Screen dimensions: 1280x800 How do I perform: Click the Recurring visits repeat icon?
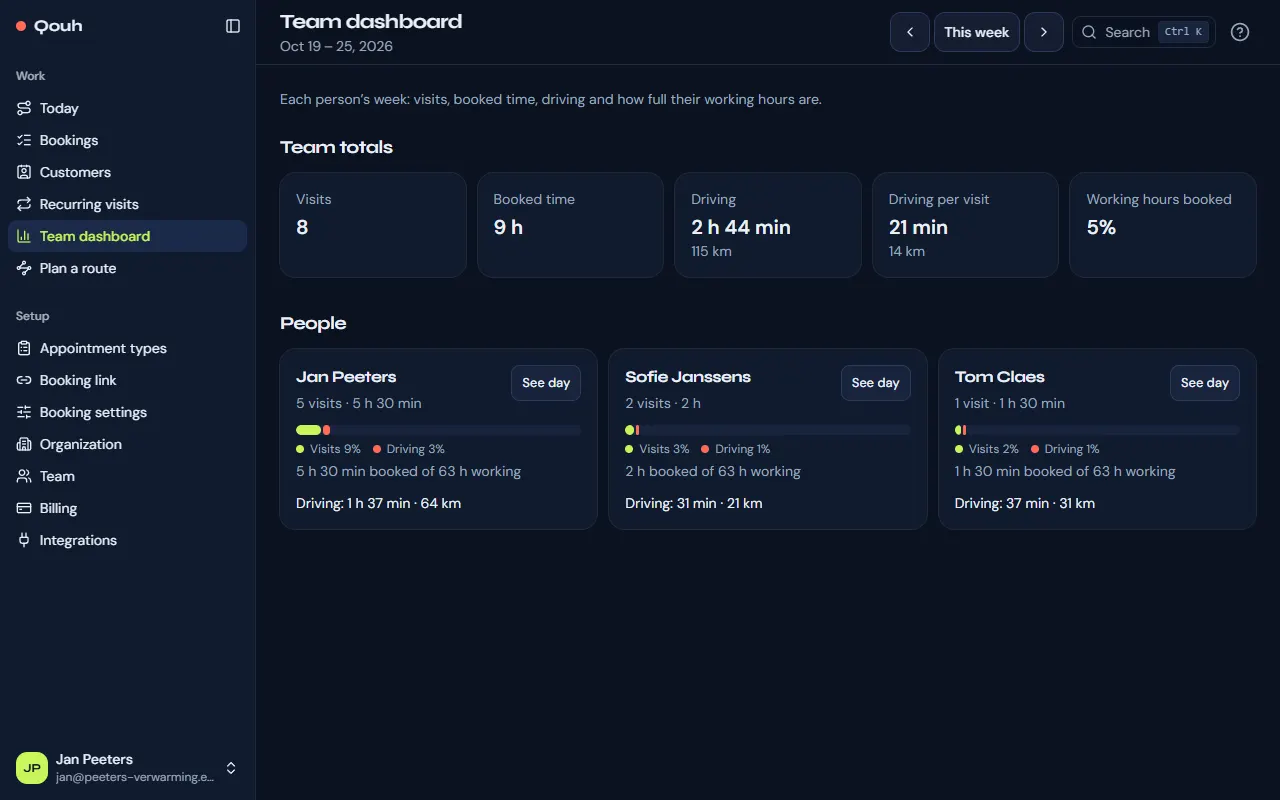pyautogui.click(x=24, y=204)
